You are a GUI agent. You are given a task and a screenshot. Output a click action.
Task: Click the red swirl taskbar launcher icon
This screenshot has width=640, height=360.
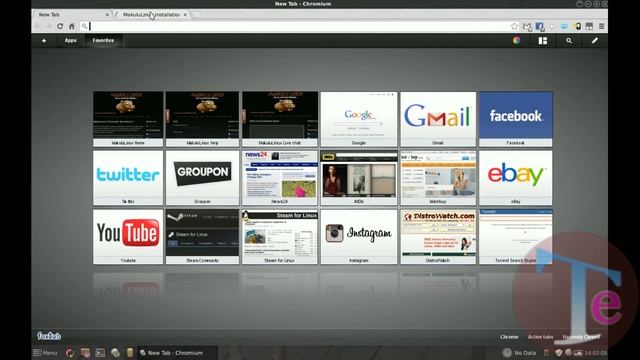click(x=70, y=353)
